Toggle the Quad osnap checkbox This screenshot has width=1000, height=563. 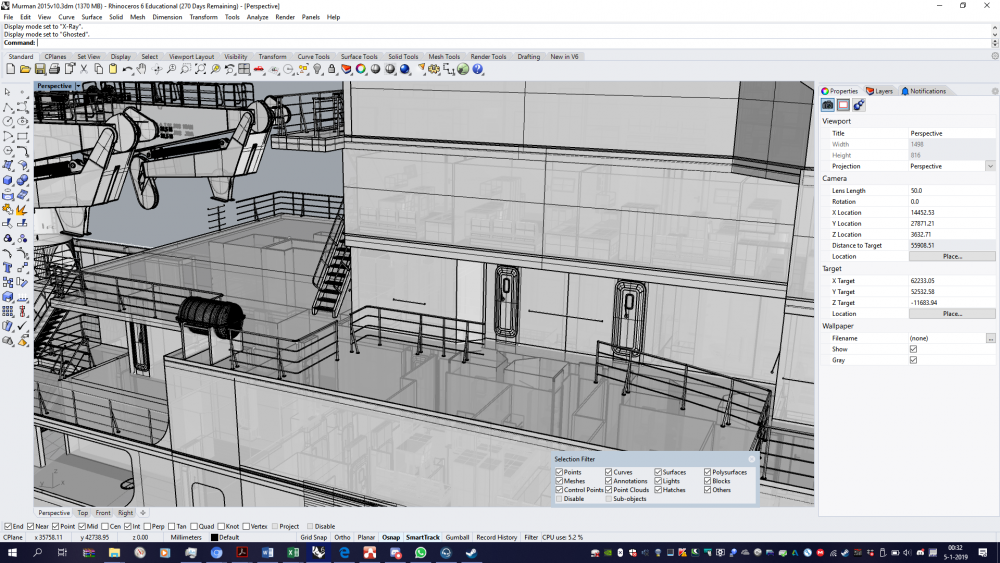194,526
